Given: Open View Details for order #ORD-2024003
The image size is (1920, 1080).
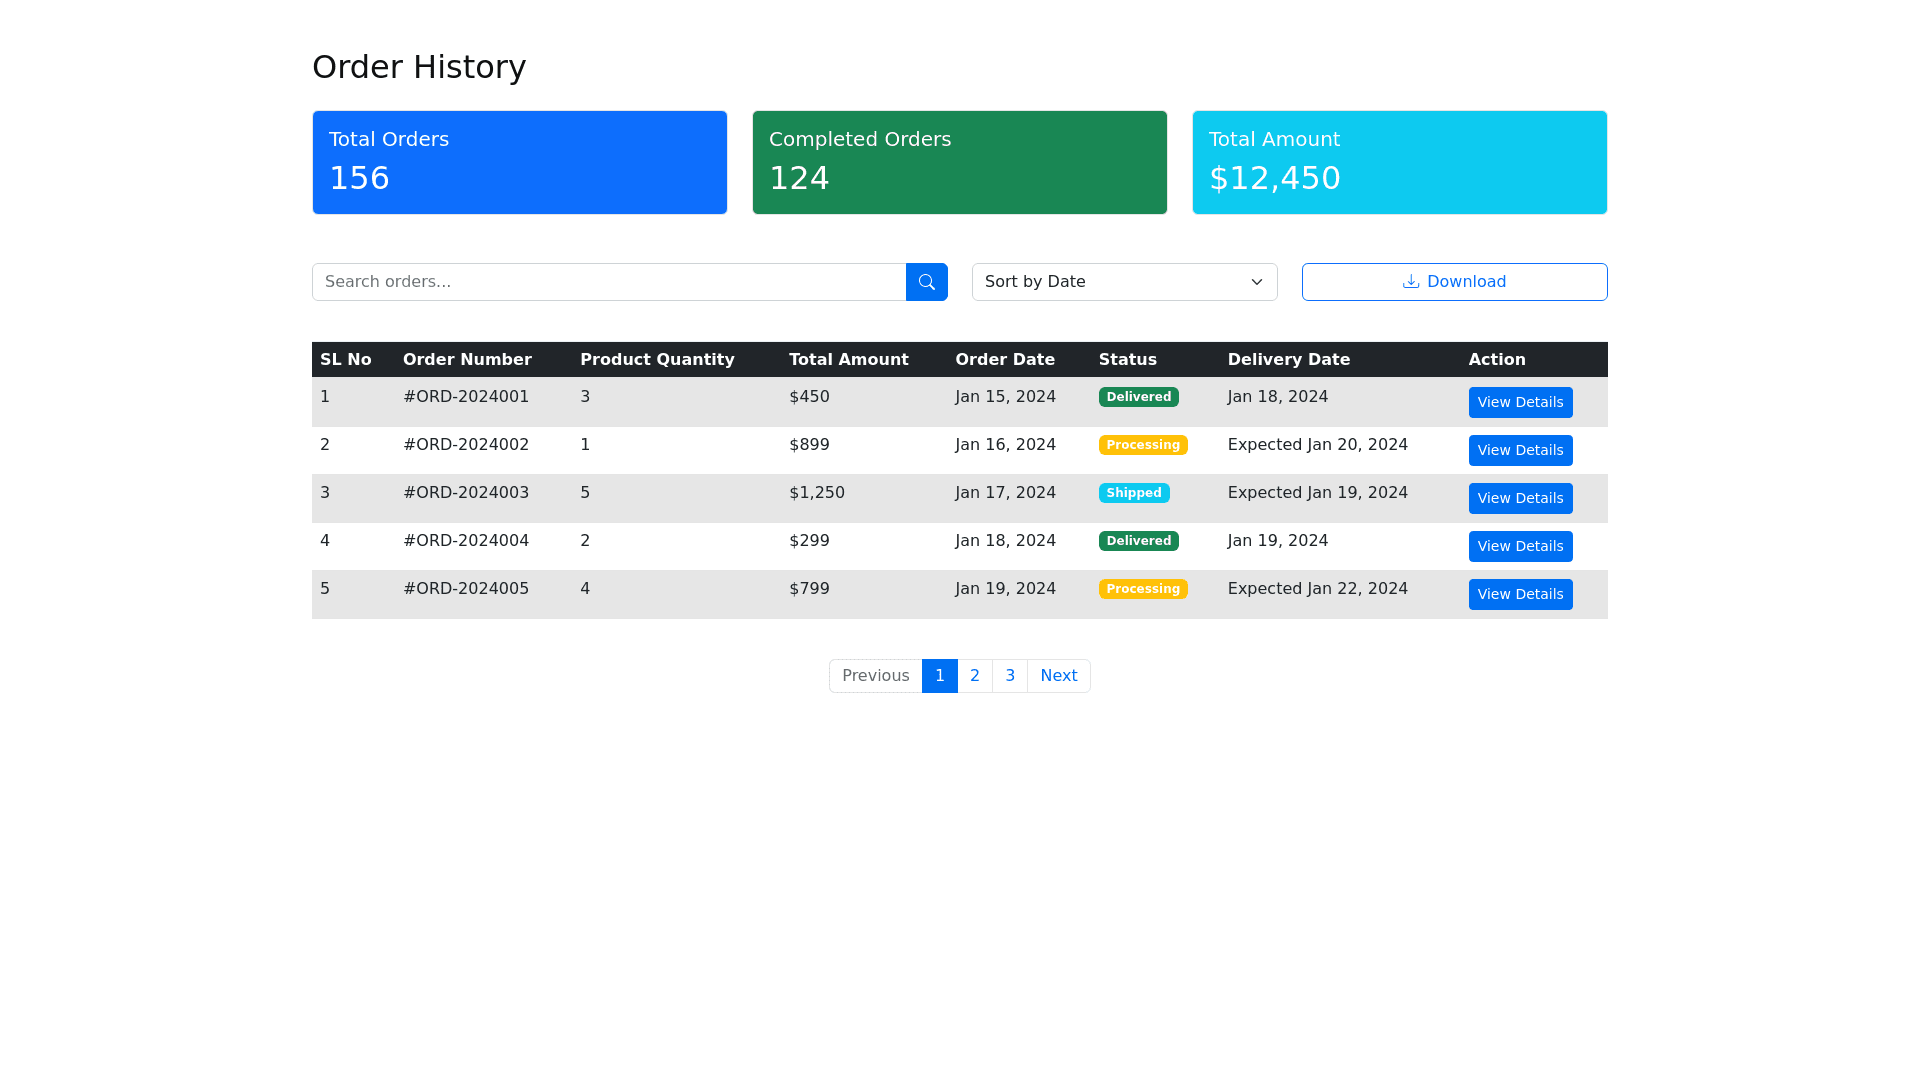Looking at the screenshot, I should (x=1519, y=498).
